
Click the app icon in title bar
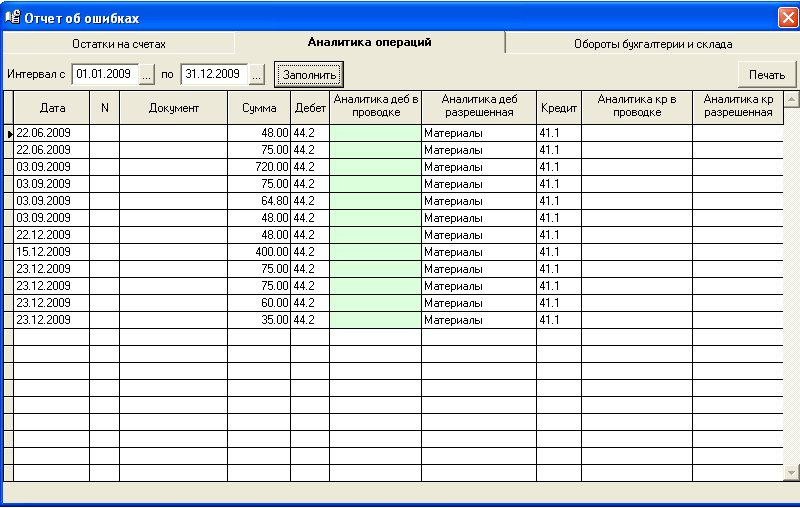coord(13,18)
